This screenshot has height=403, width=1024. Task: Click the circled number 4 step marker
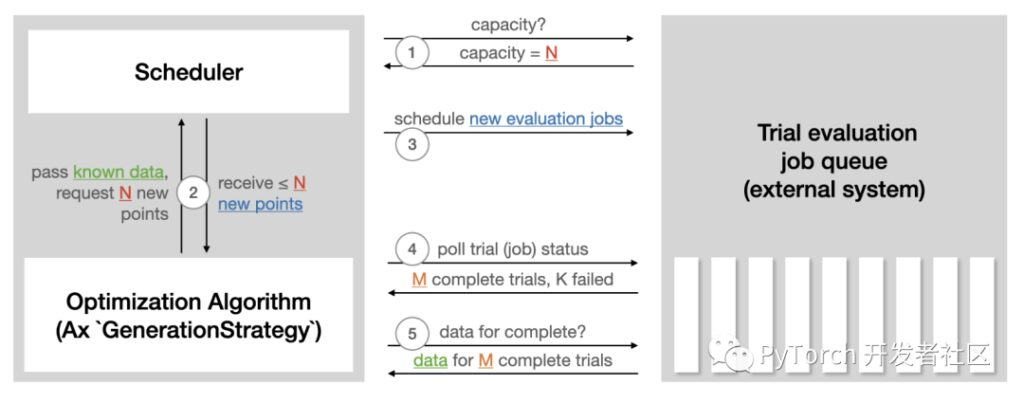(x=411, y=249)
